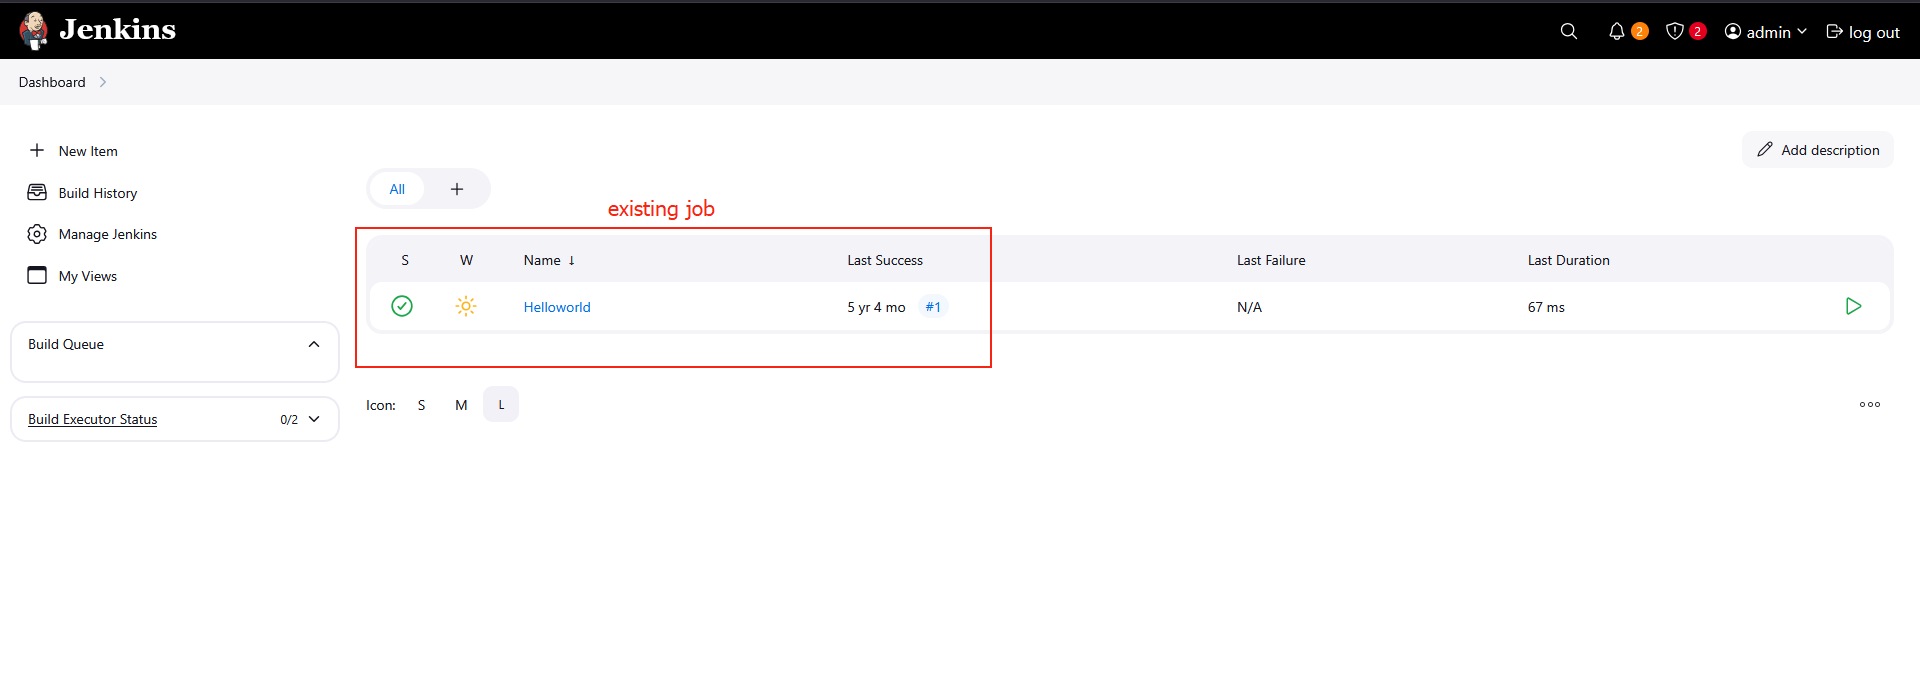Select large L icon size
The width and height of the screenshot is (1920, 695).
pos(501,405)
